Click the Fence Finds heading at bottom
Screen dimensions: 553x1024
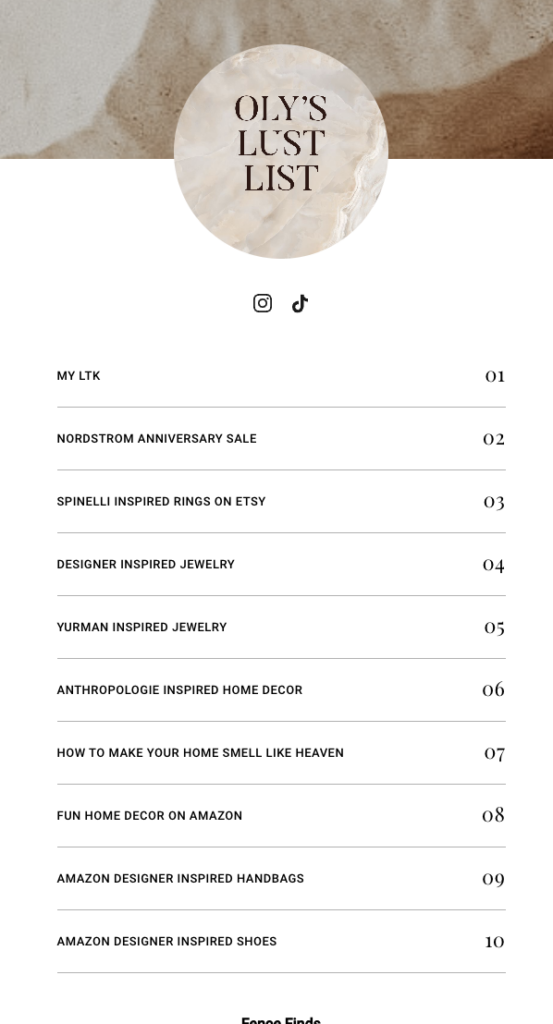281,1020
